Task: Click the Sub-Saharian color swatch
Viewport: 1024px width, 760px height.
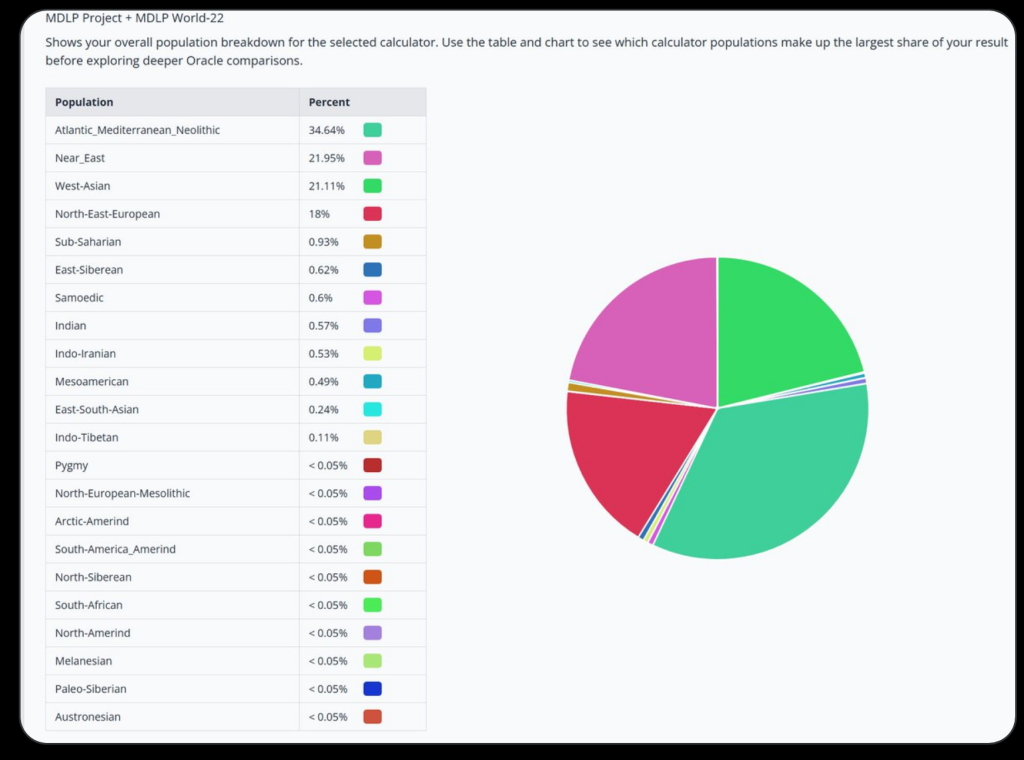Action: tap(372, 242)
